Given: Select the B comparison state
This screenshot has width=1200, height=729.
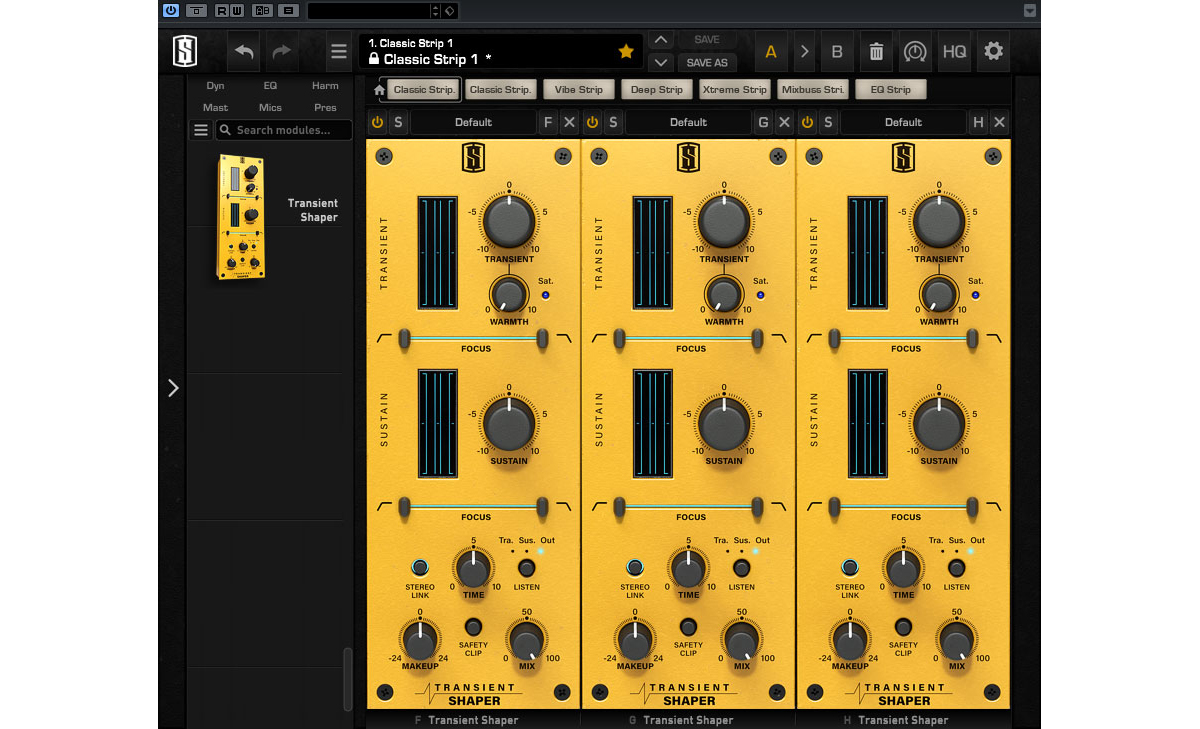Looking at the screenshot, I should [x=837, y=52].
